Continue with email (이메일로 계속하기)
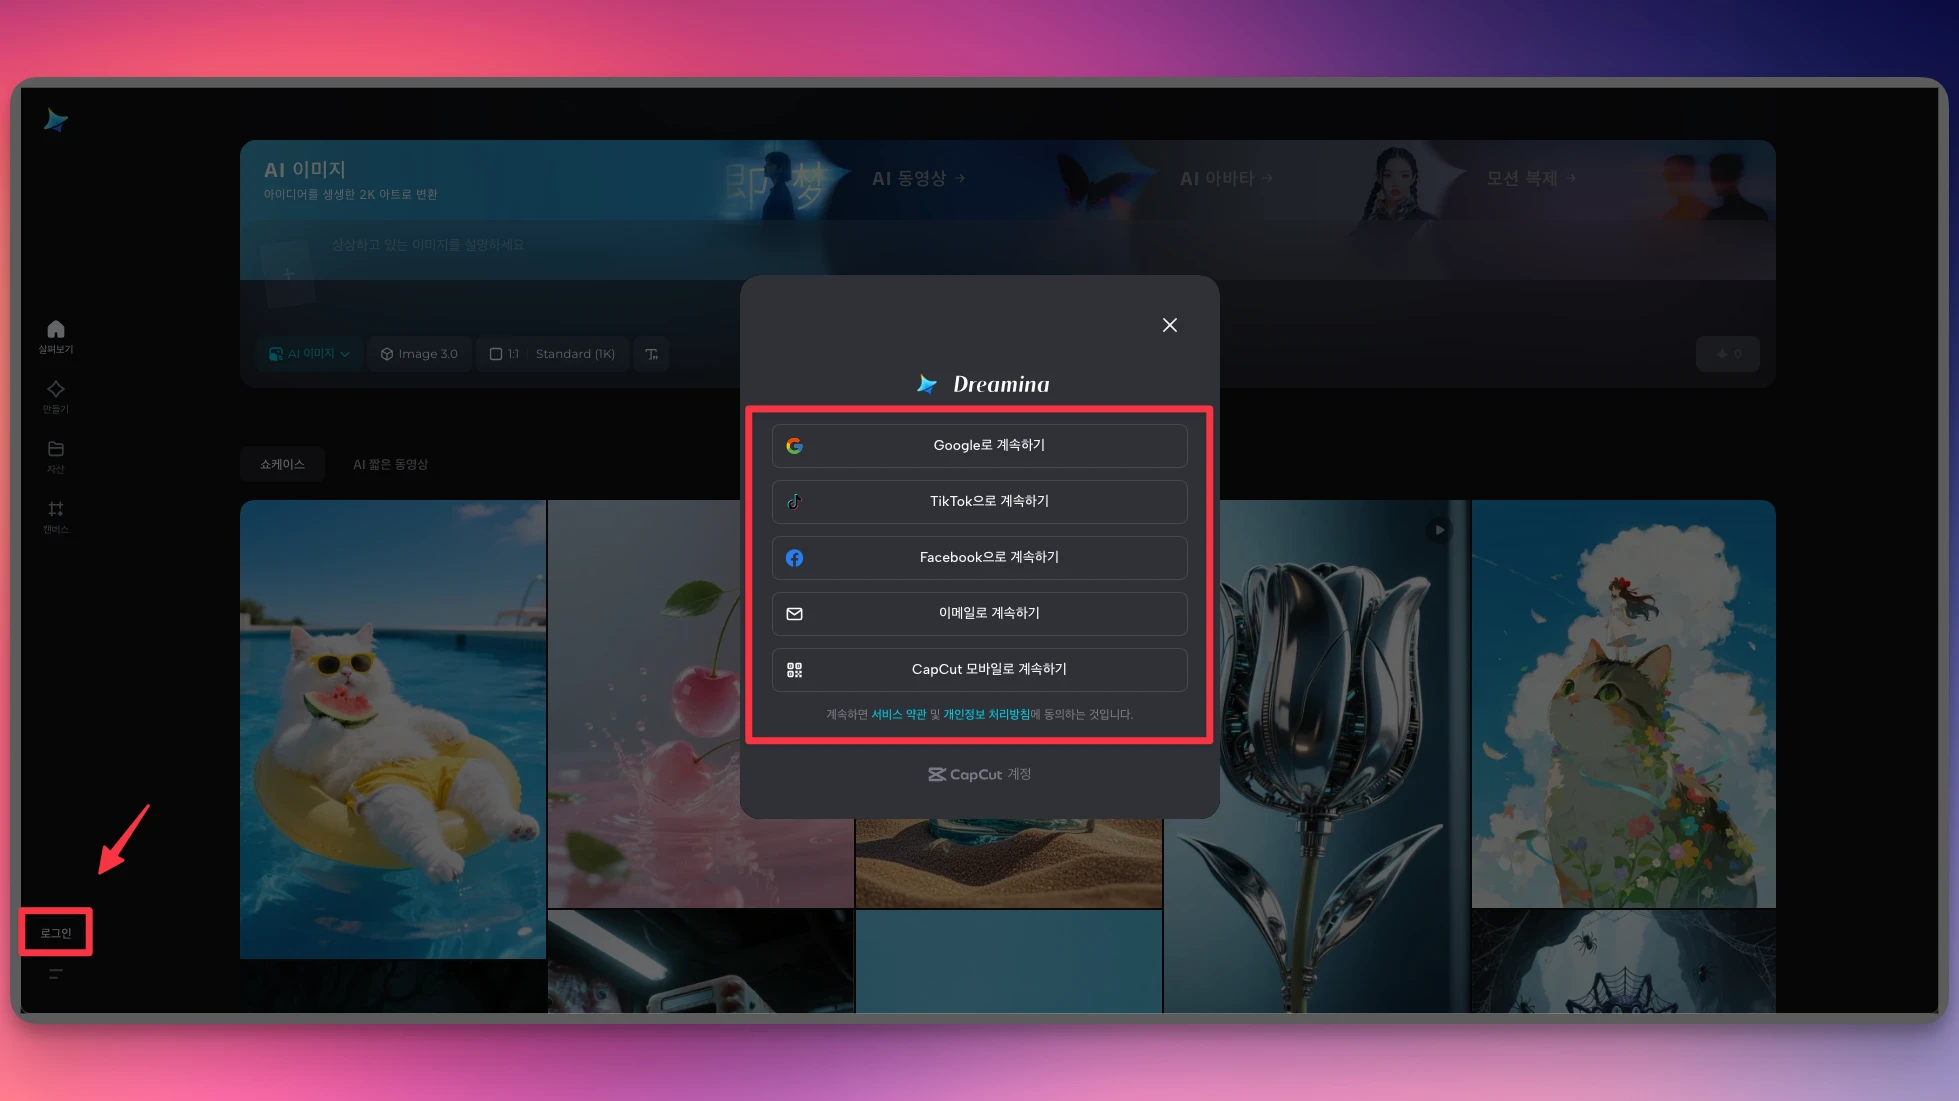The height and width of the screenshot is (1101, 1959). 979,614
